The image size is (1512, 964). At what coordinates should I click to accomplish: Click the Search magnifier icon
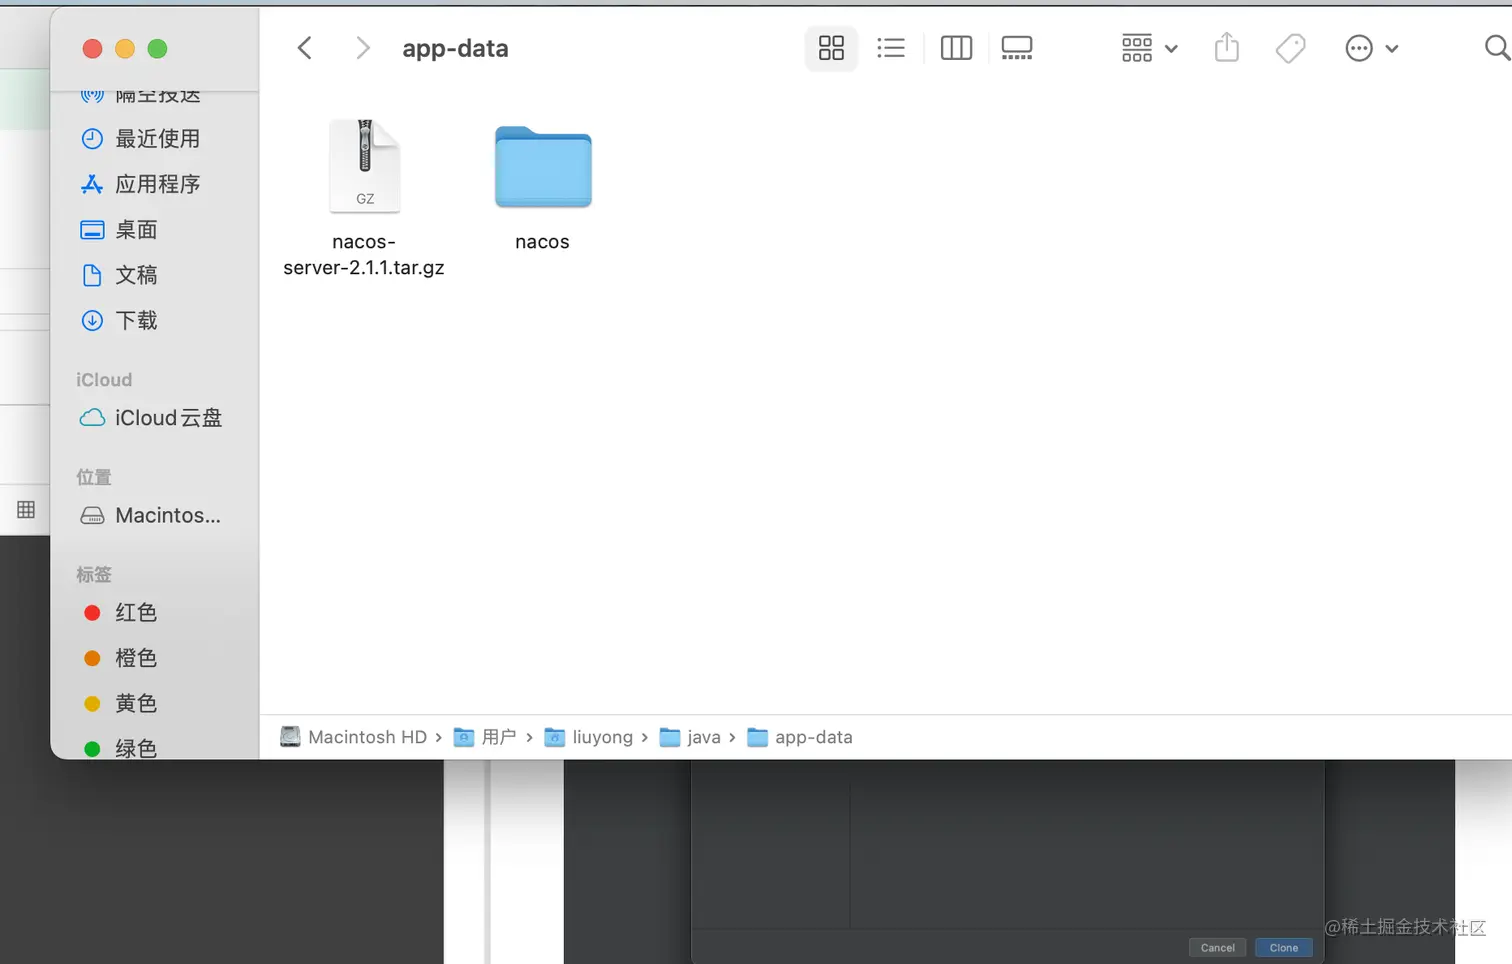point(1496,48)
